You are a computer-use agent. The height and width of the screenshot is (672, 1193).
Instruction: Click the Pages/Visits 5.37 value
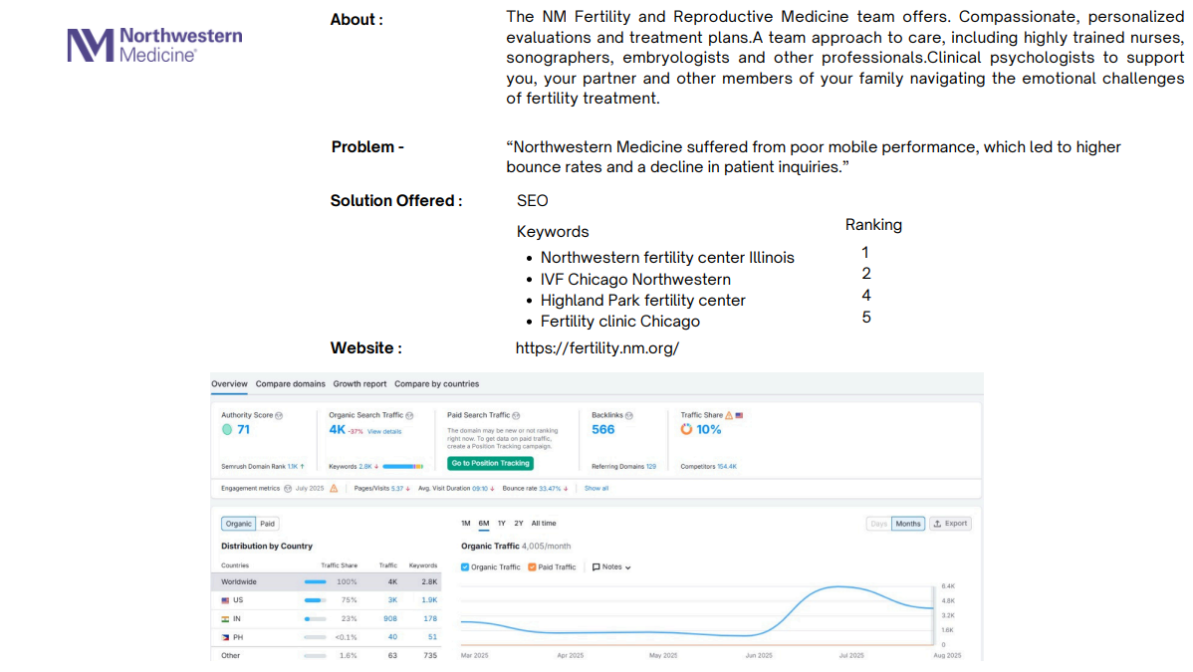point(397,489)
